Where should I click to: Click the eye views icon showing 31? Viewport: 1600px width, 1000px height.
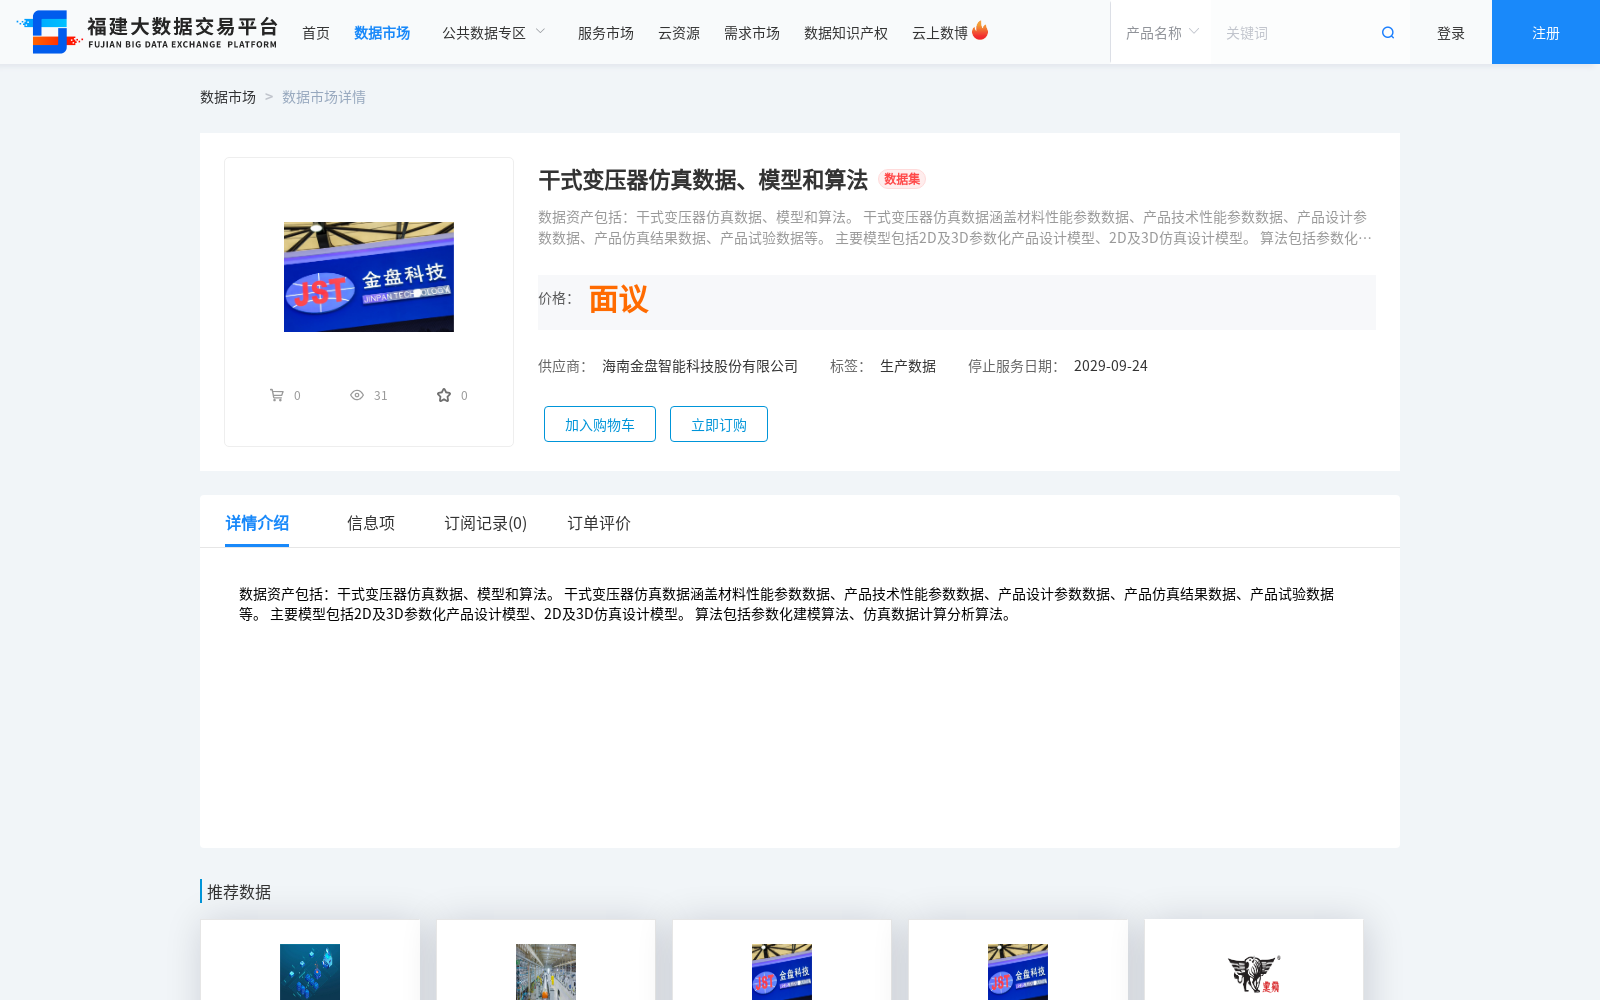pyautogui.click(x=357, y=395)
